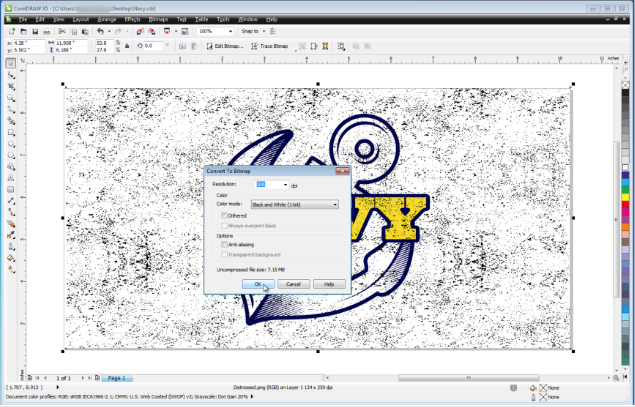Pick the black palette swatch

(625, 93)
